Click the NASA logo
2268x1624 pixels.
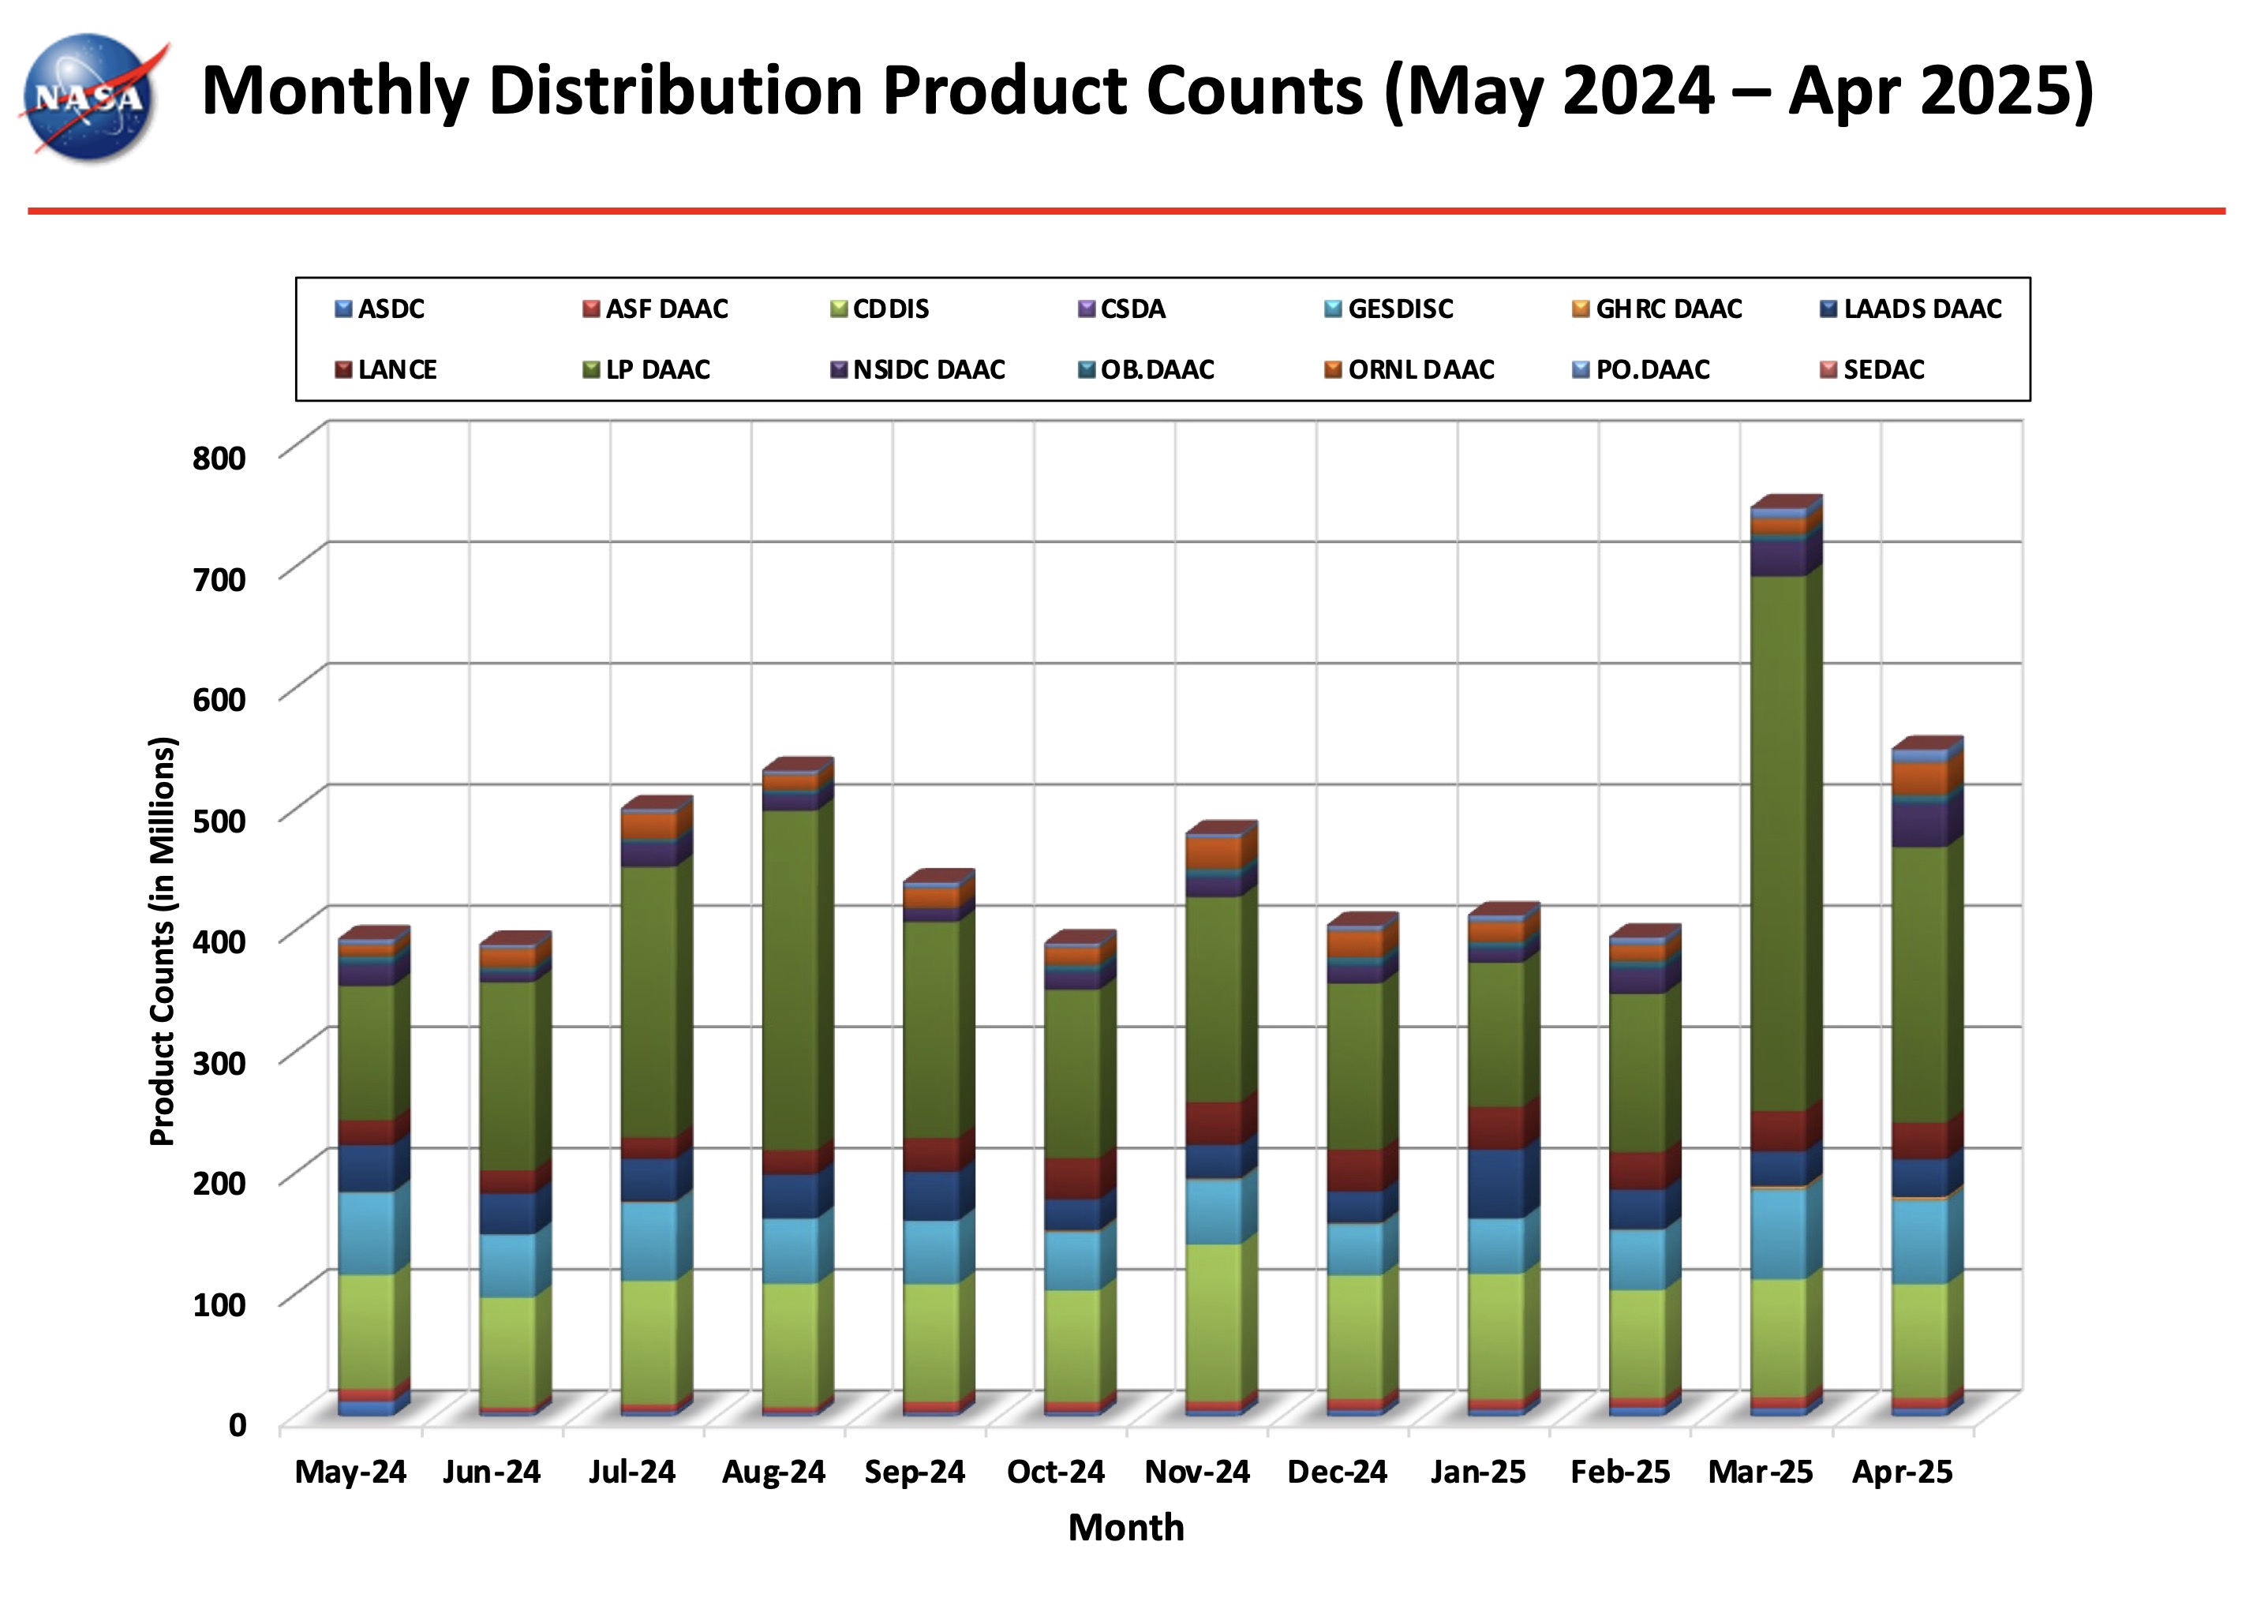(x=94, y=97)
